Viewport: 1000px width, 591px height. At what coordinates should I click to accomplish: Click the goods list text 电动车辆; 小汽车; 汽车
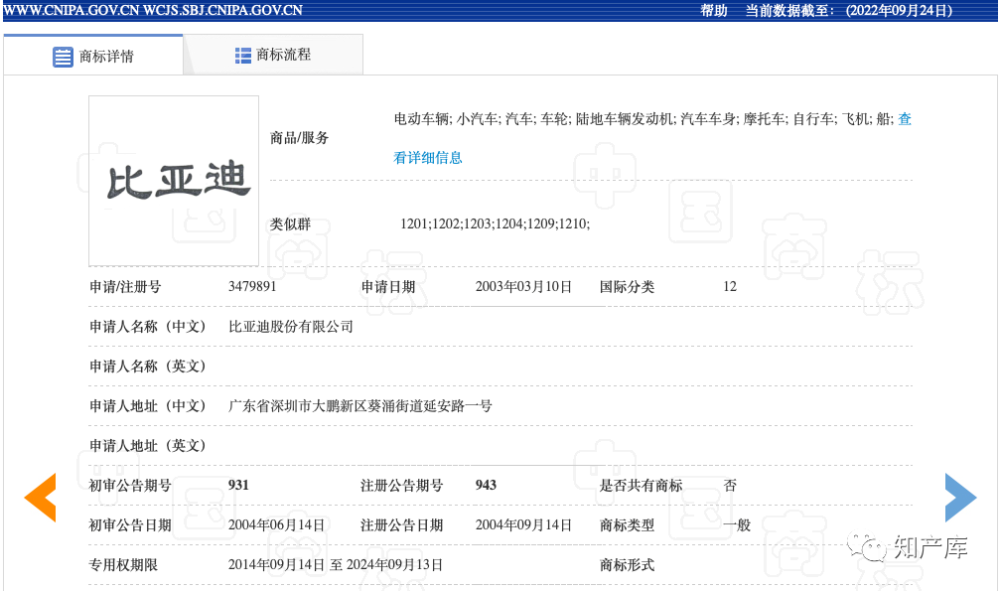tap(463, 119)
